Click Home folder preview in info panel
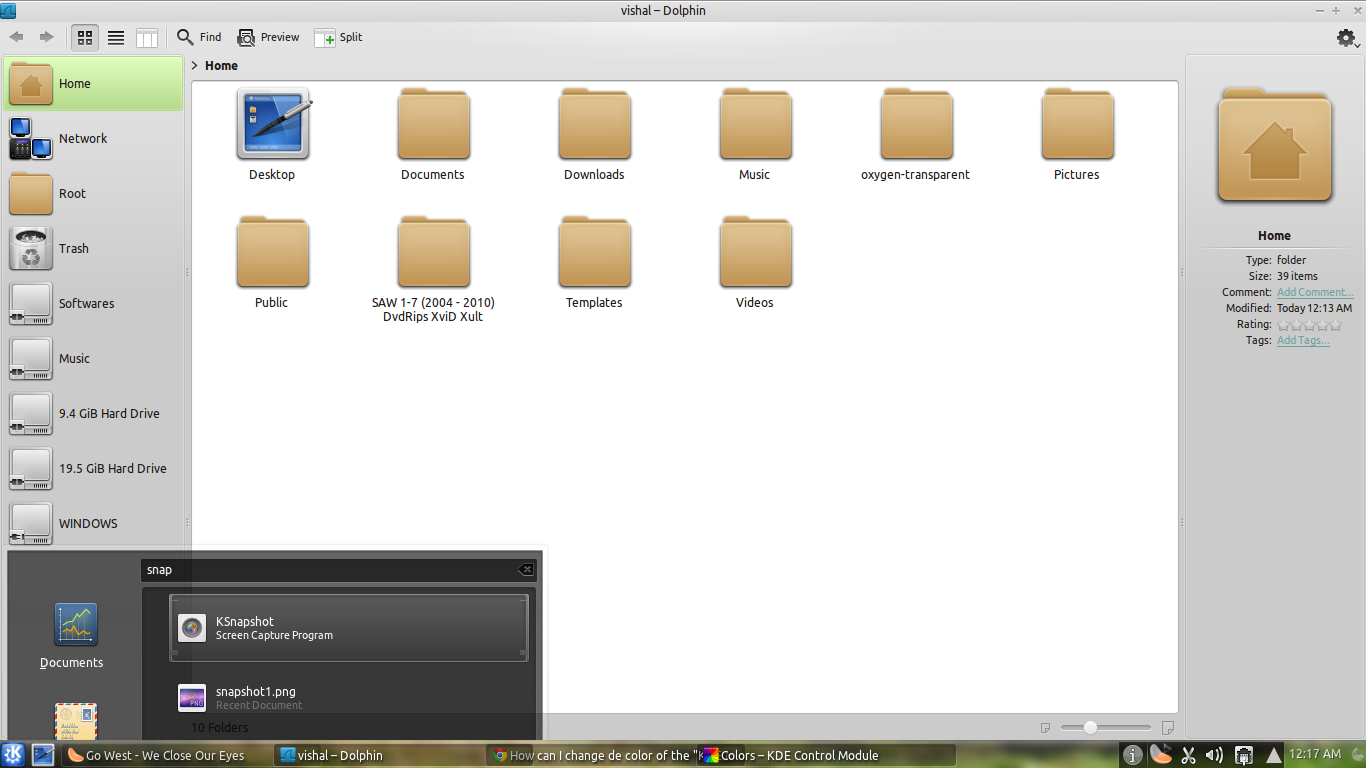1366x768 pixels. (x=1274, y=145)
